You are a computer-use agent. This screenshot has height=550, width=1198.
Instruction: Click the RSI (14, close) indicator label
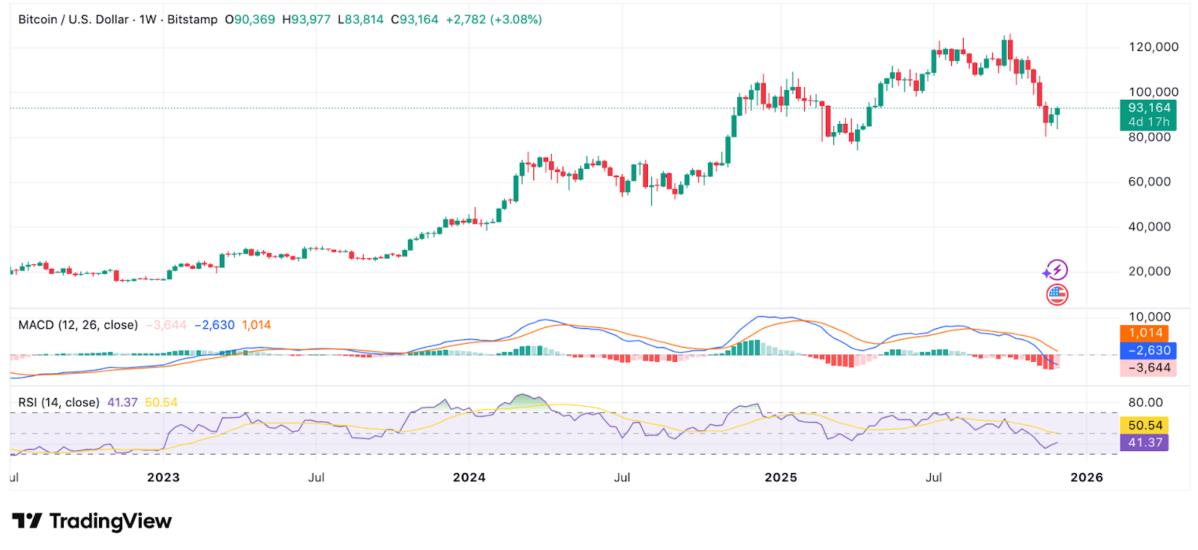(x=59, y=402)
